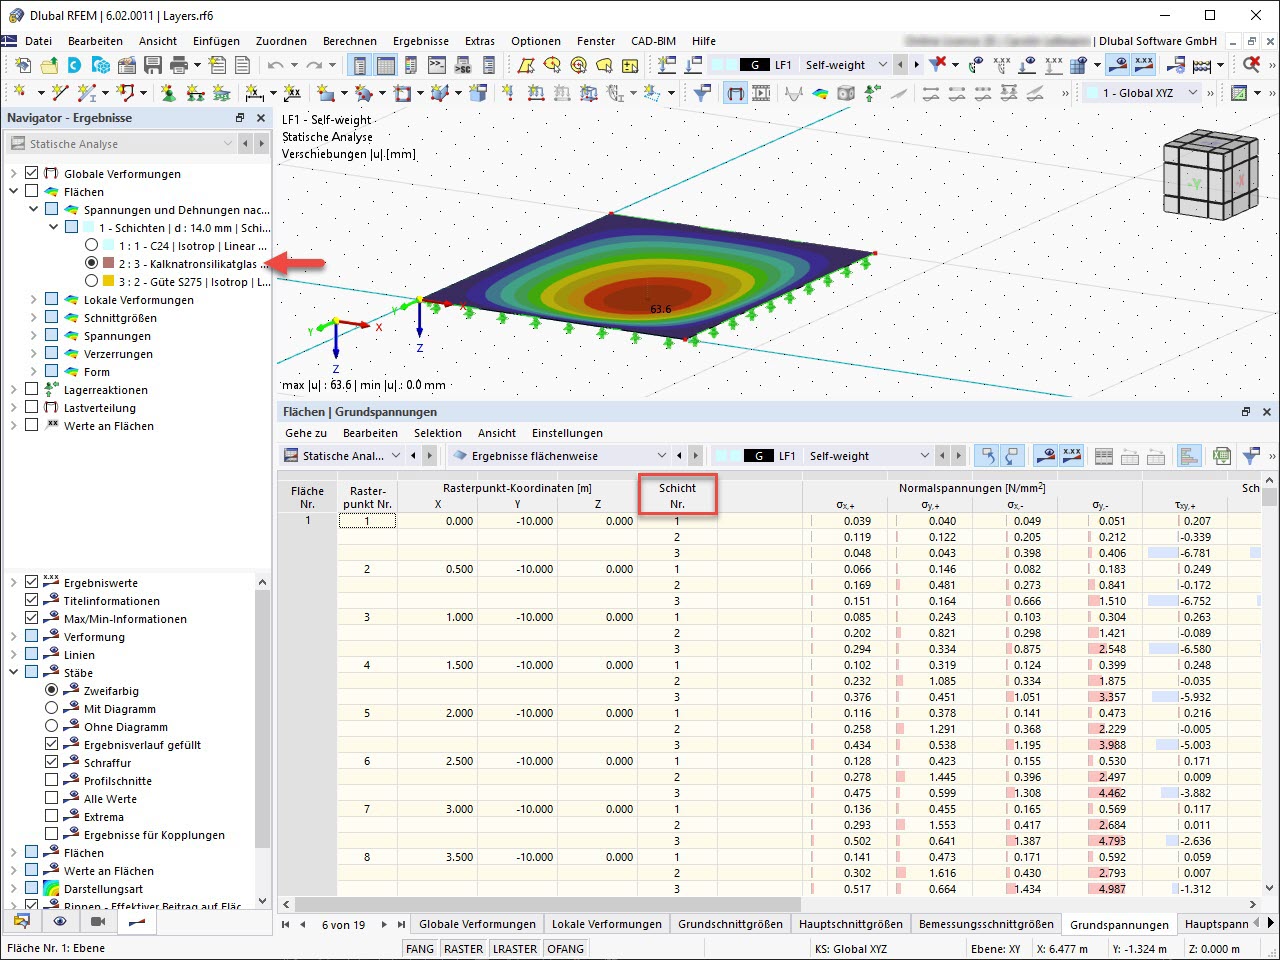This screenshot has width=1280, height=960.
Task: Enable the Extrema checkbox
Action: point(52,817)
